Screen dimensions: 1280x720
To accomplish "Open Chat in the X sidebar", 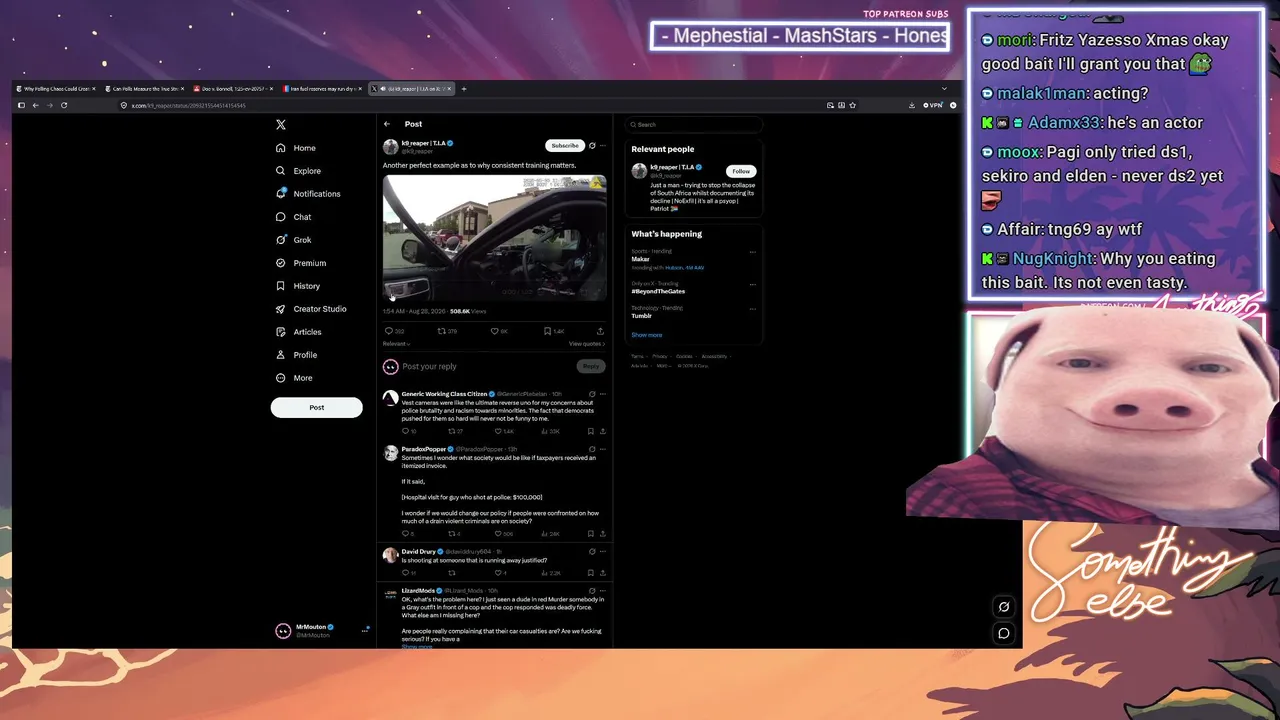I will [x=293, y=217].
